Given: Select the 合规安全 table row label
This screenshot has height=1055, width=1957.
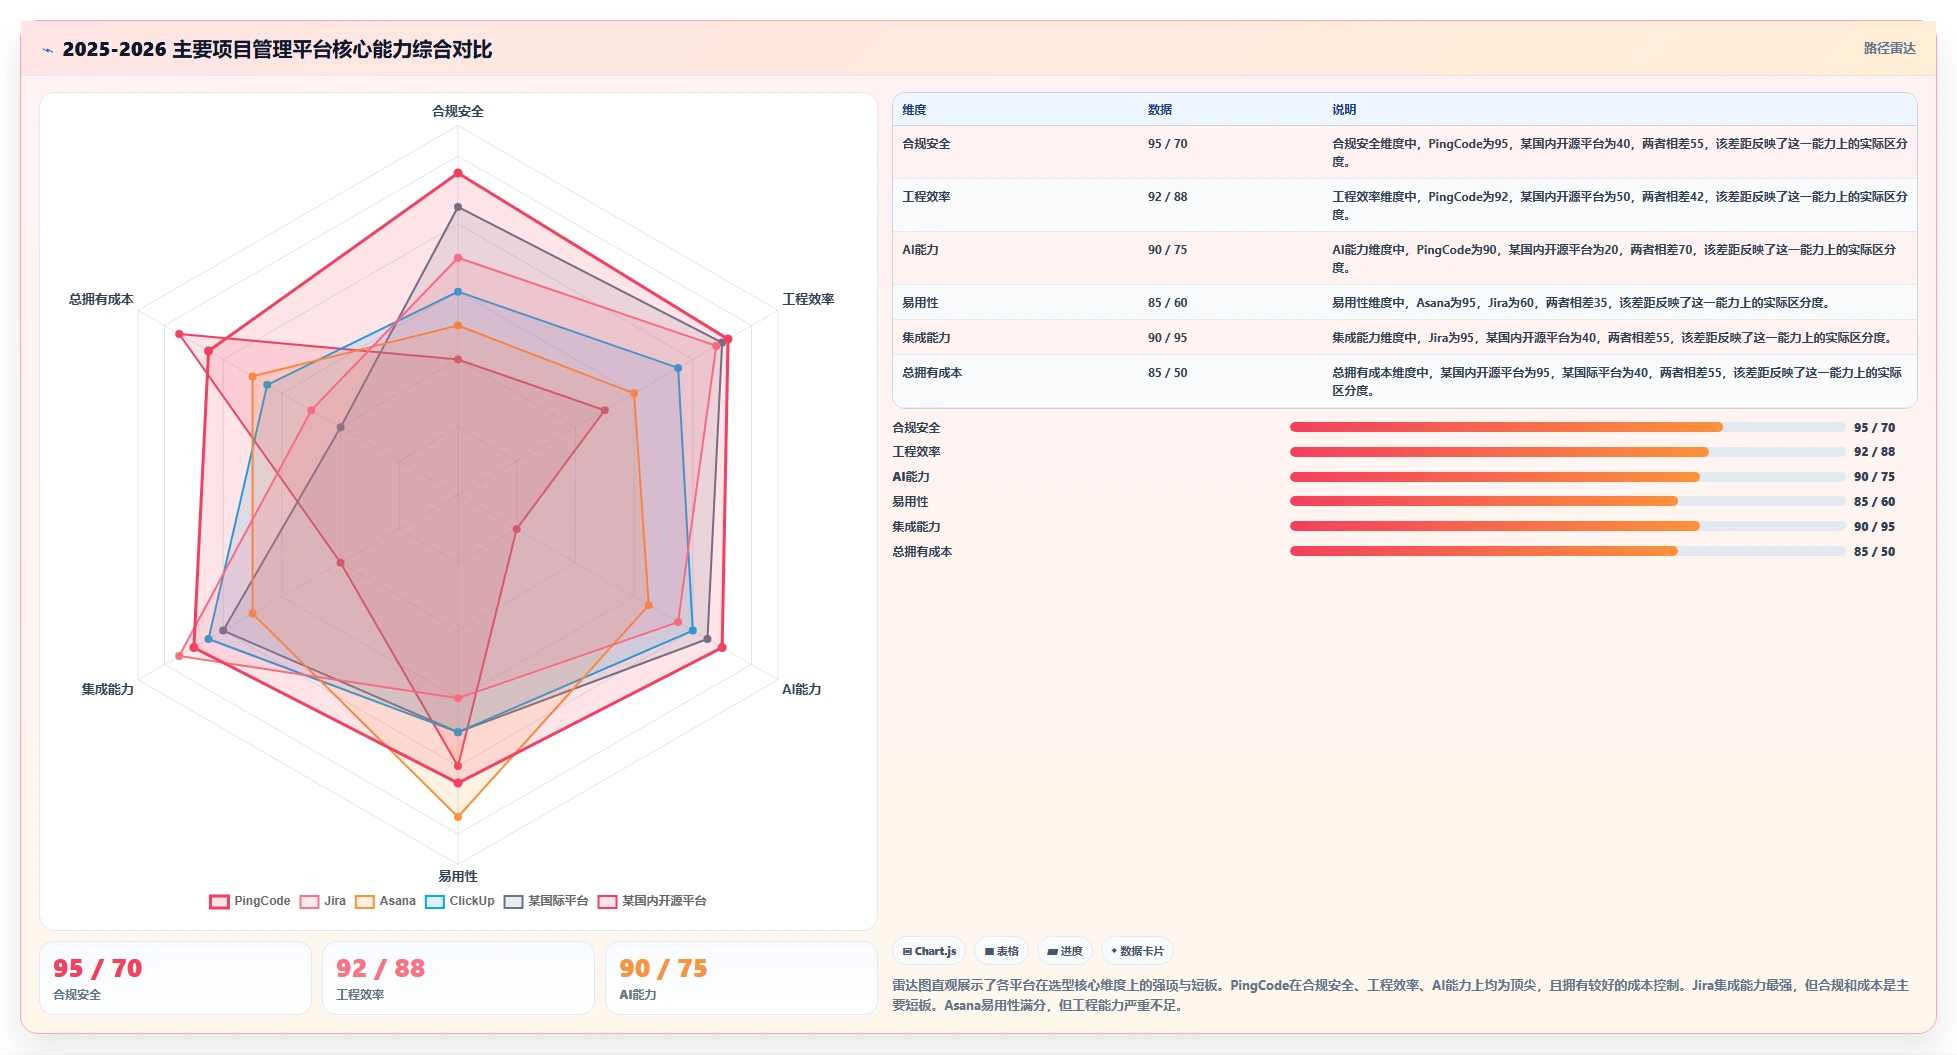Looking at the screenshot, I should tap(926, 144).
